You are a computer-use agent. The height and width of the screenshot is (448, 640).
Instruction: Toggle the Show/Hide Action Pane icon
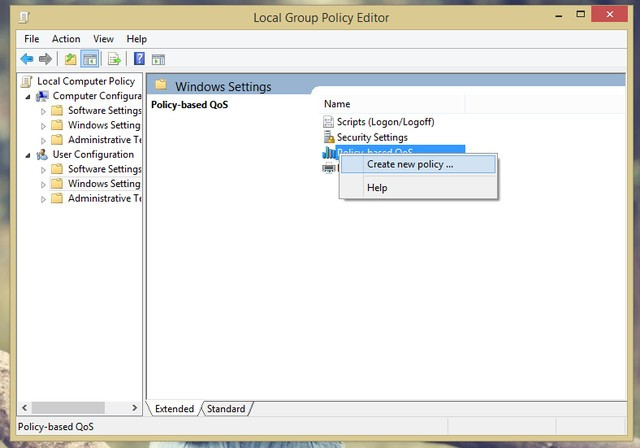coord(158,60)
